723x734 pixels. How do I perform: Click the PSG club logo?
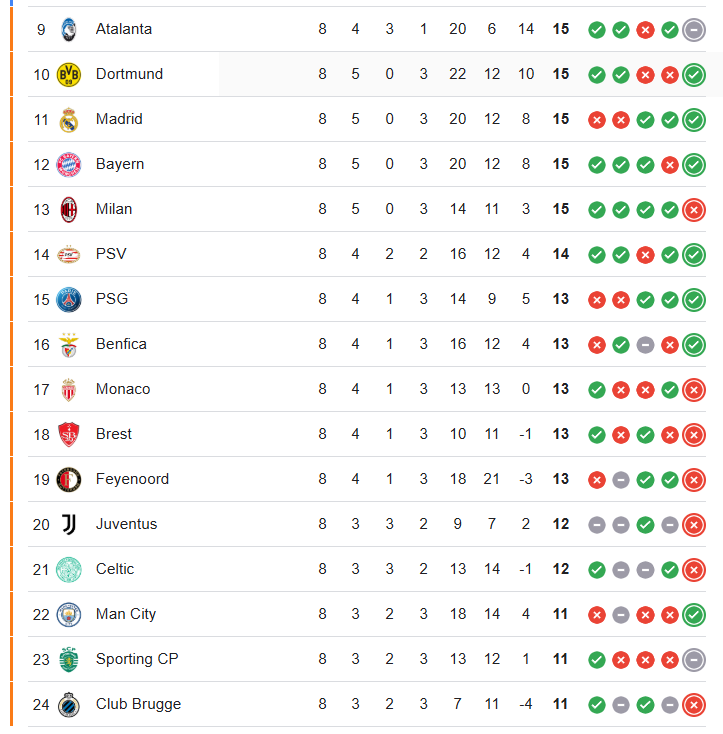(69, 300)
